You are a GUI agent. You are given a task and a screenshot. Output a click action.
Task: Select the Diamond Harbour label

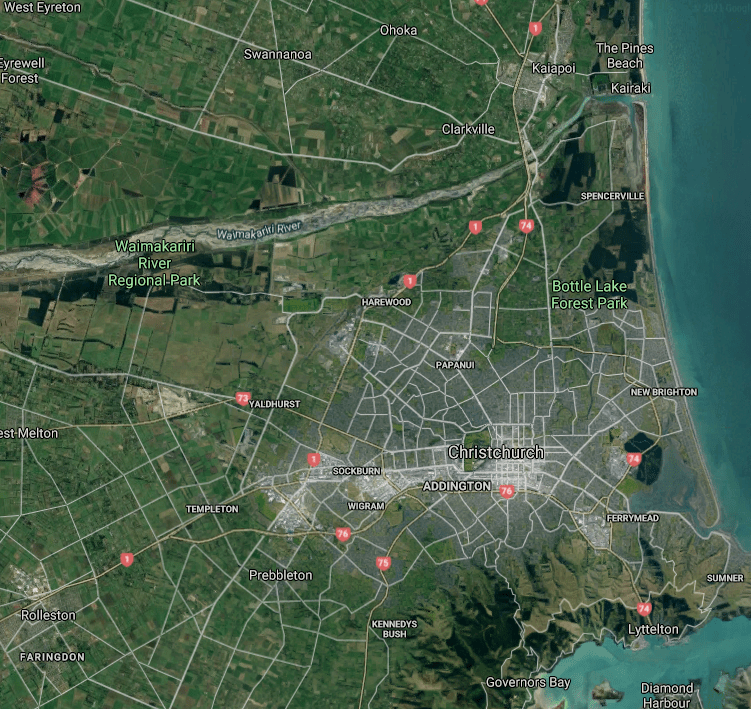667,695
